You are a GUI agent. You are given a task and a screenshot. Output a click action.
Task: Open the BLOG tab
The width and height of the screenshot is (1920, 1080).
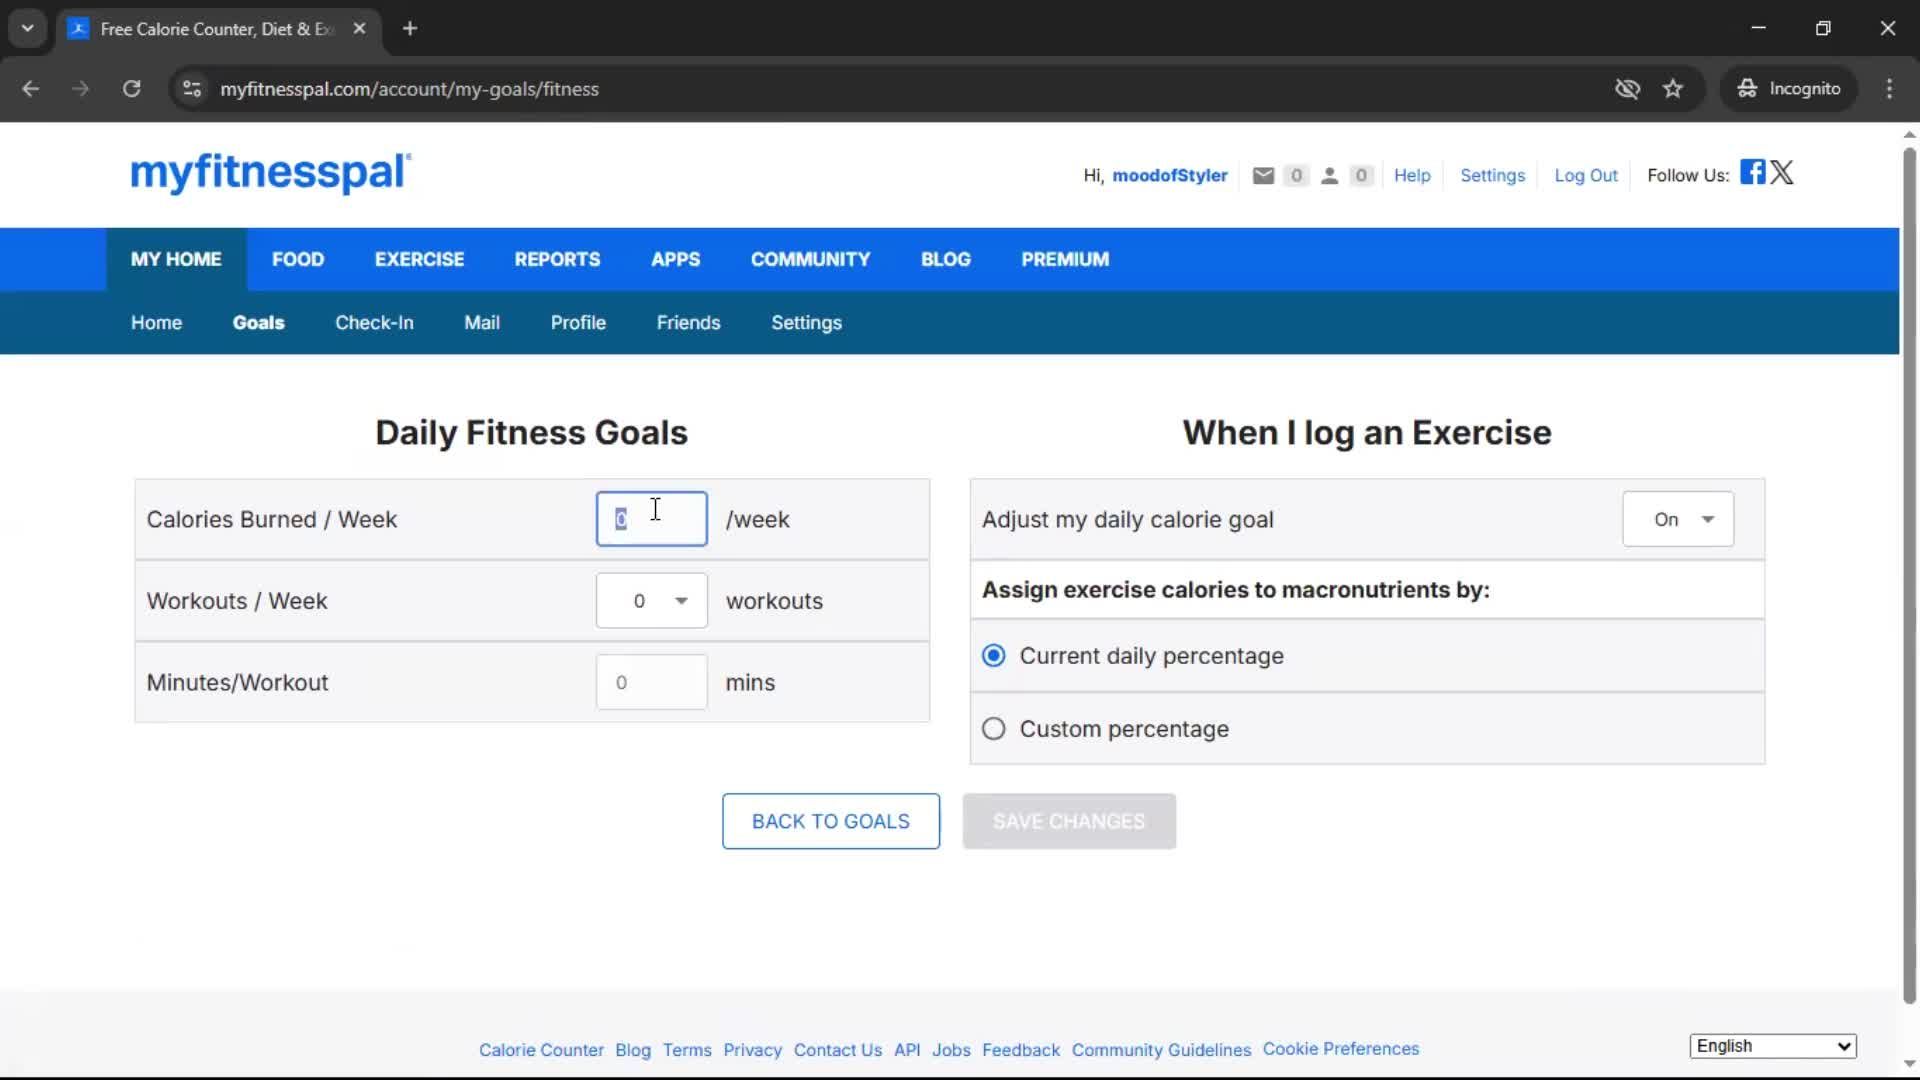pyautogui.click(x=945, y=259)
